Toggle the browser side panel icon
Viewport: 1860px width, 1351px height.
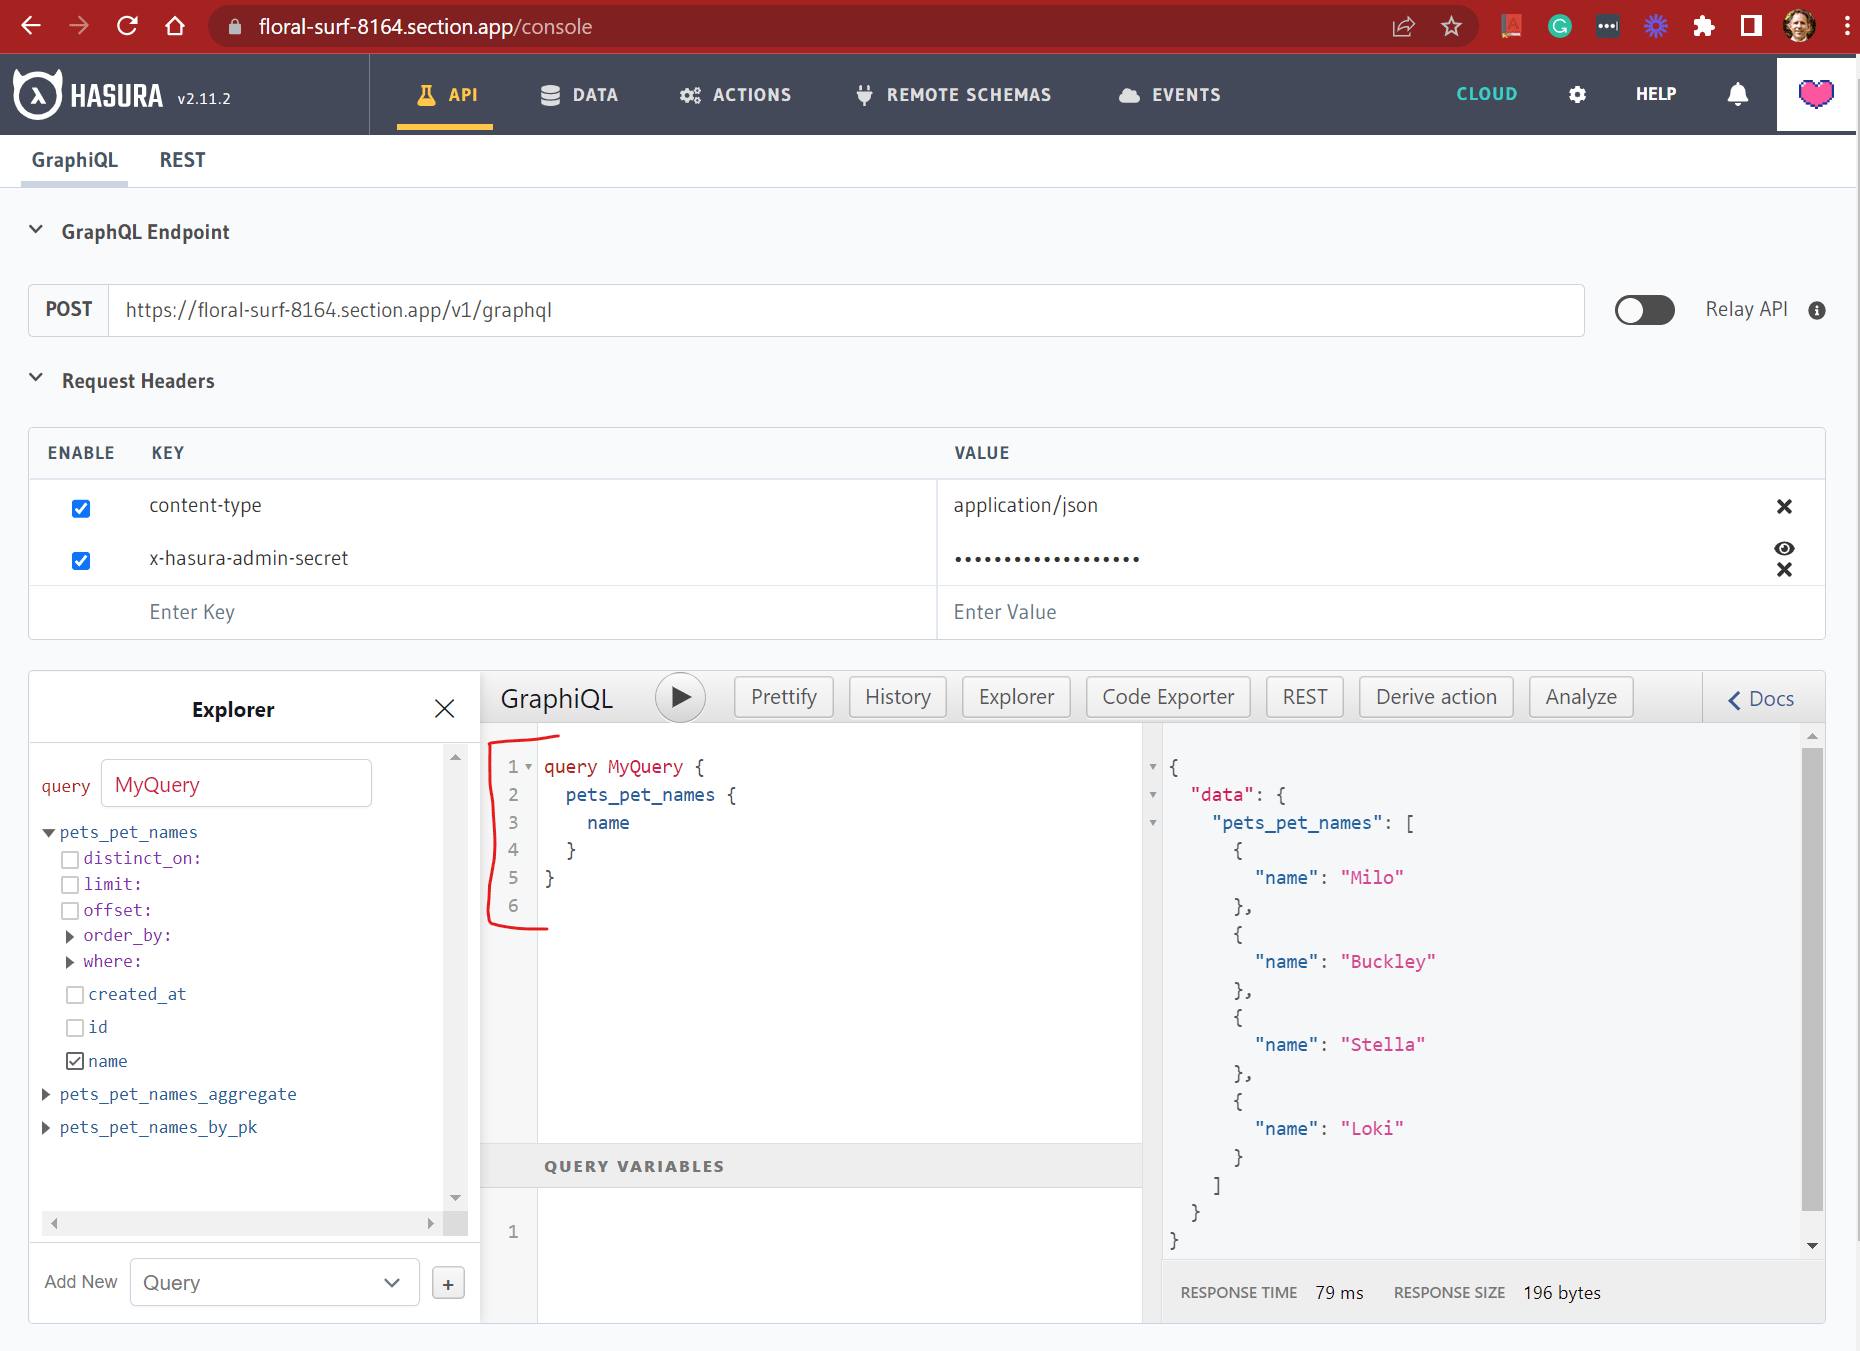pos(1751,26)
